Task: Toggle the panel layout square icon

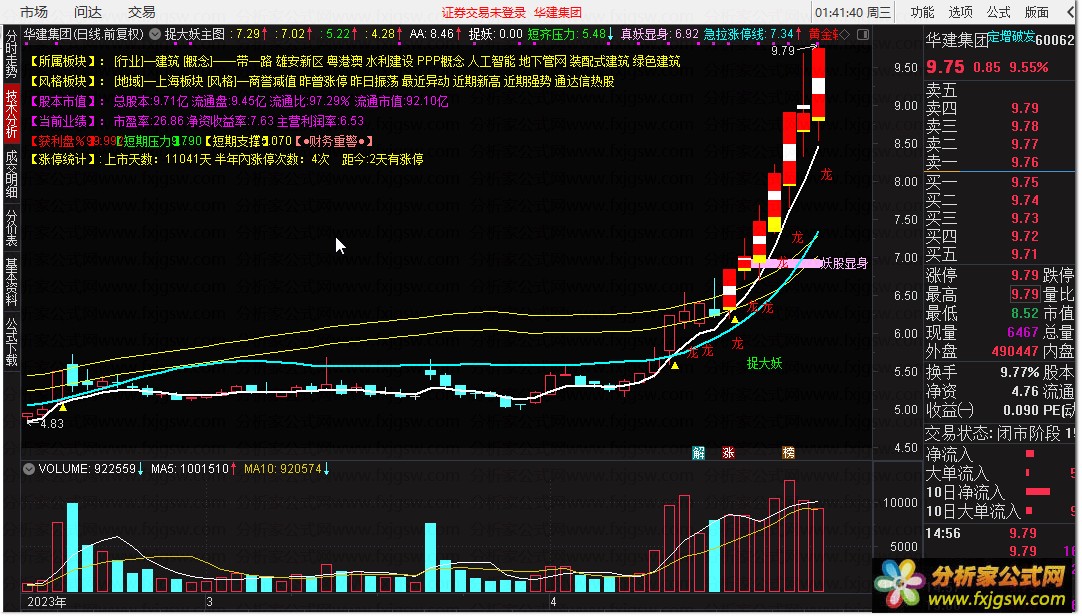Action: click(x=863, y=34)
